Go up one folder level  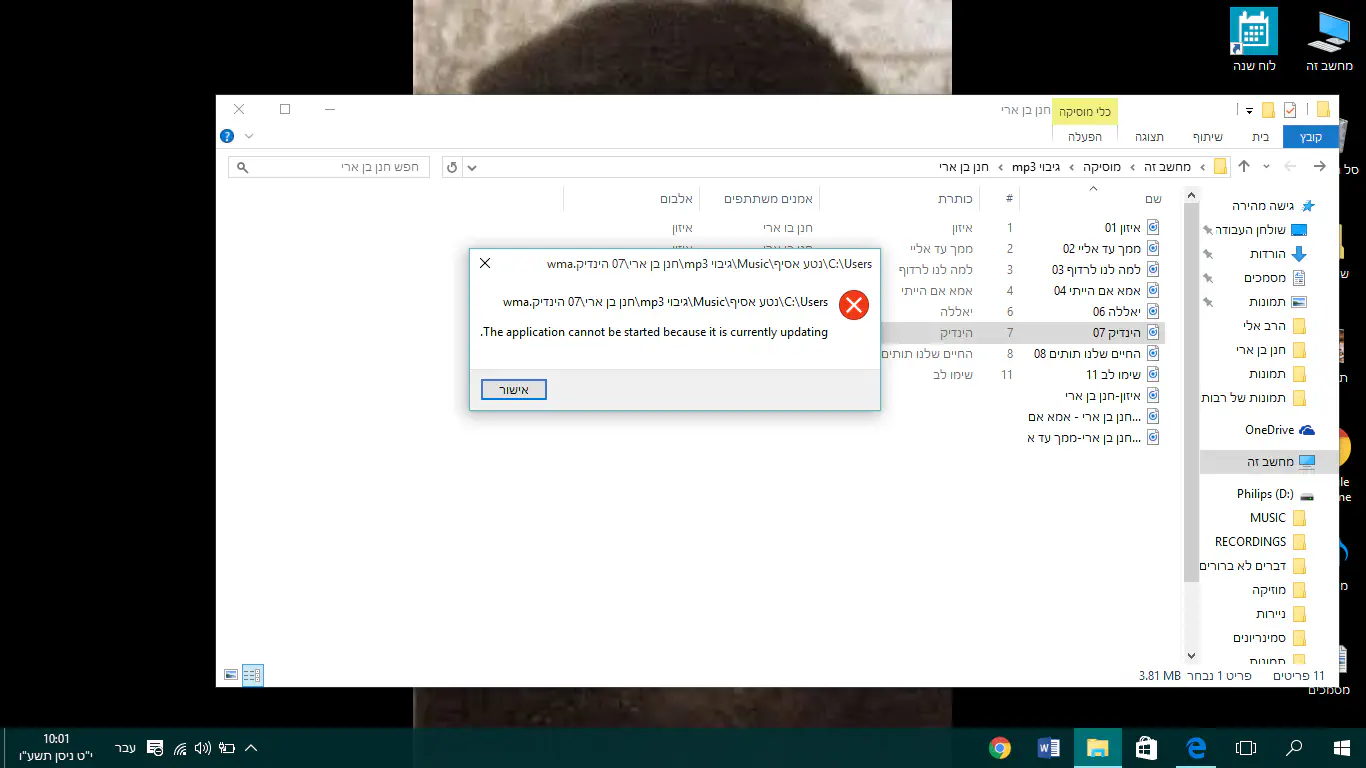pyautogui.click(x=1243, y=166)
